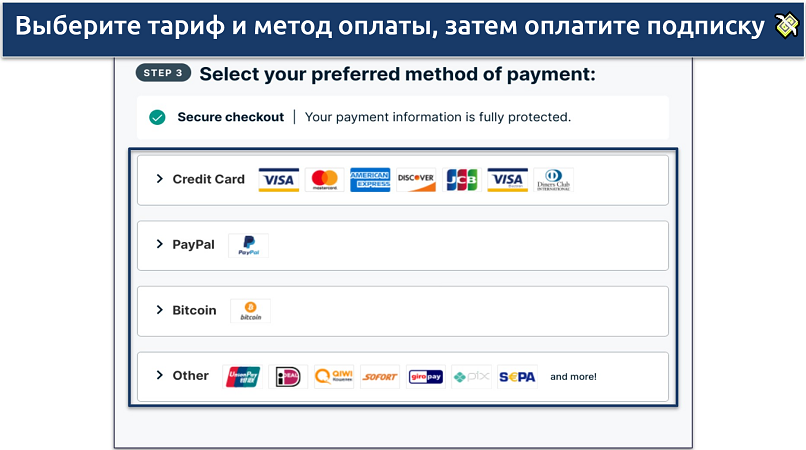Click the PayPal logo icon
This screenshot has height=450, width=806.
tap(248, 245)
